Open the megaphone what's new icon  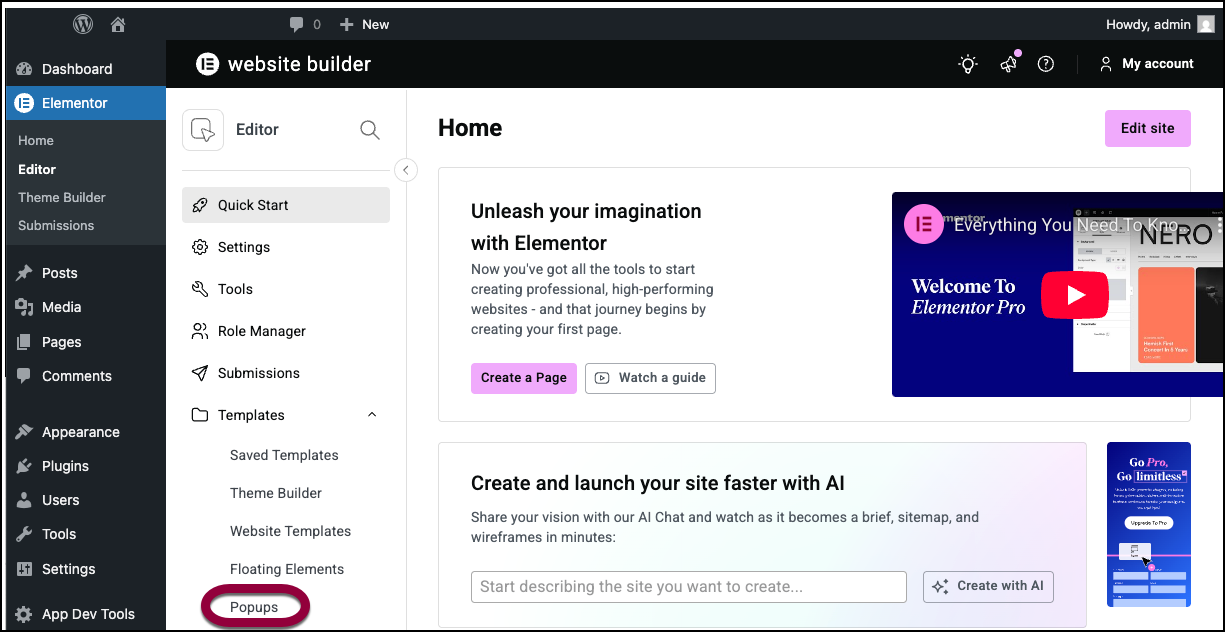click(1008, 64)
